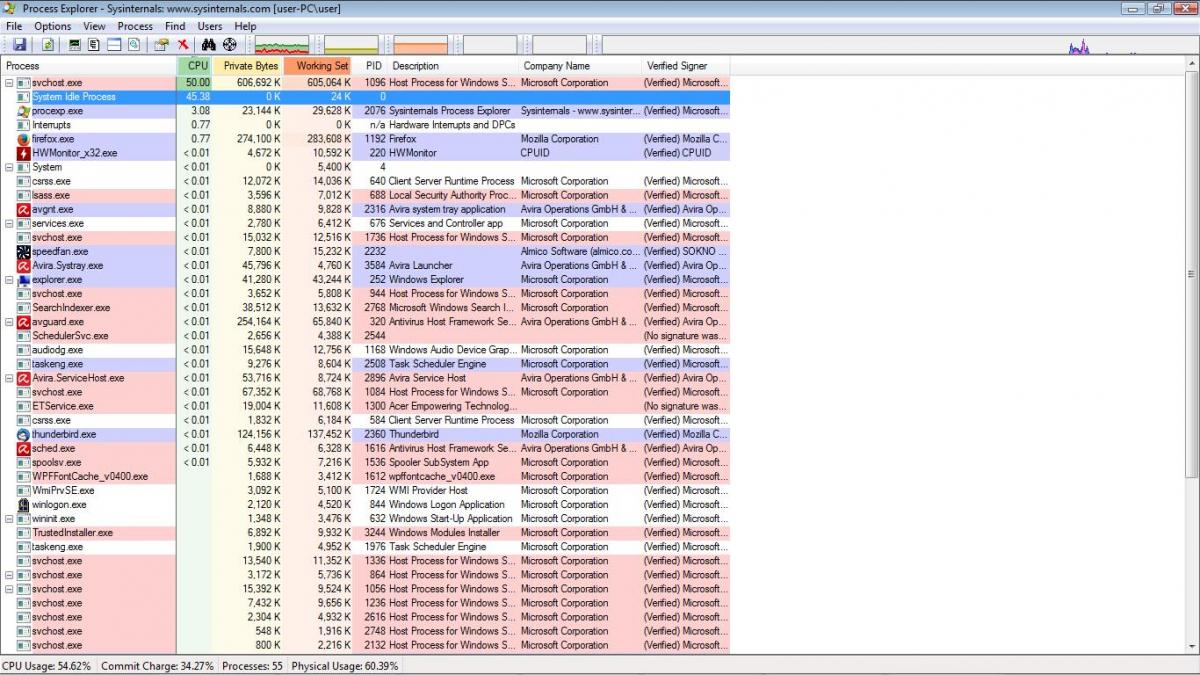Viewport: 1200px width, 675px height.
Task: Click the Avira icon beside avgnt.exe
Action: 24,209
